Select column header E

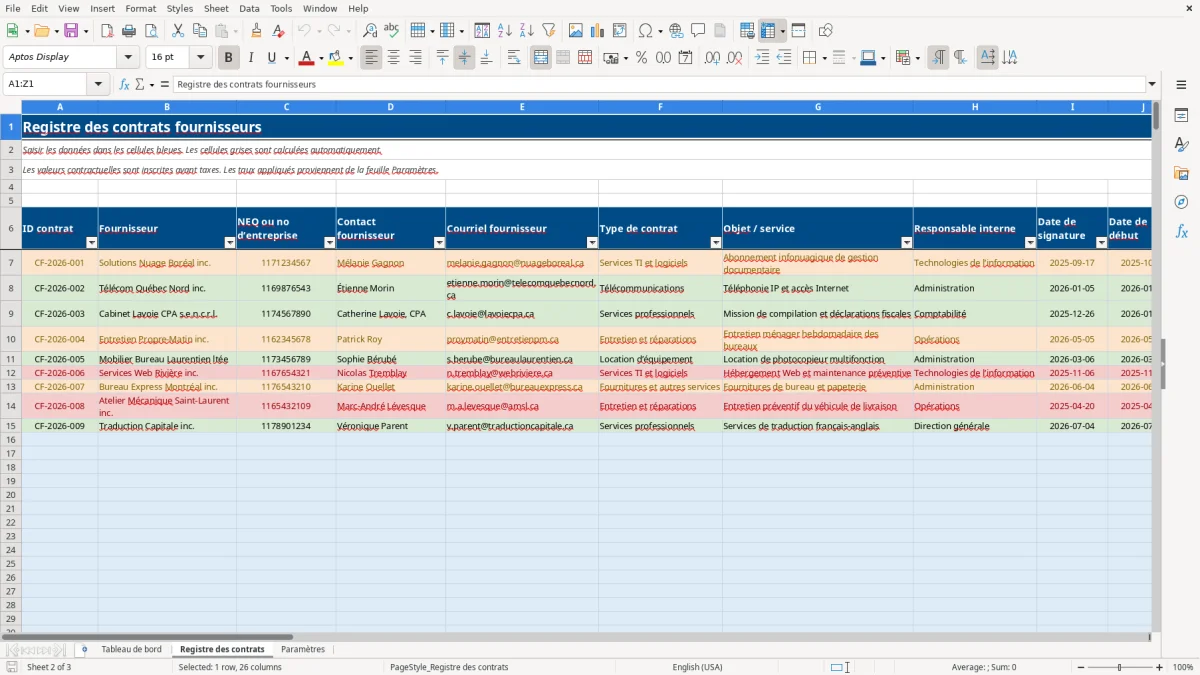coord(522,107)
